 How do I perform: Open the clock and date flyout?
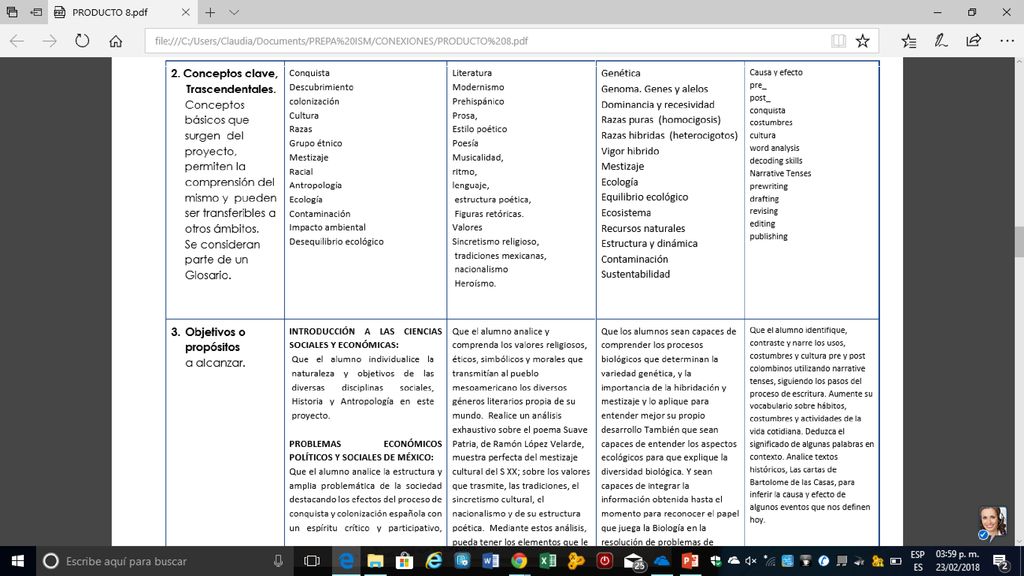click(x=958, y=561)
